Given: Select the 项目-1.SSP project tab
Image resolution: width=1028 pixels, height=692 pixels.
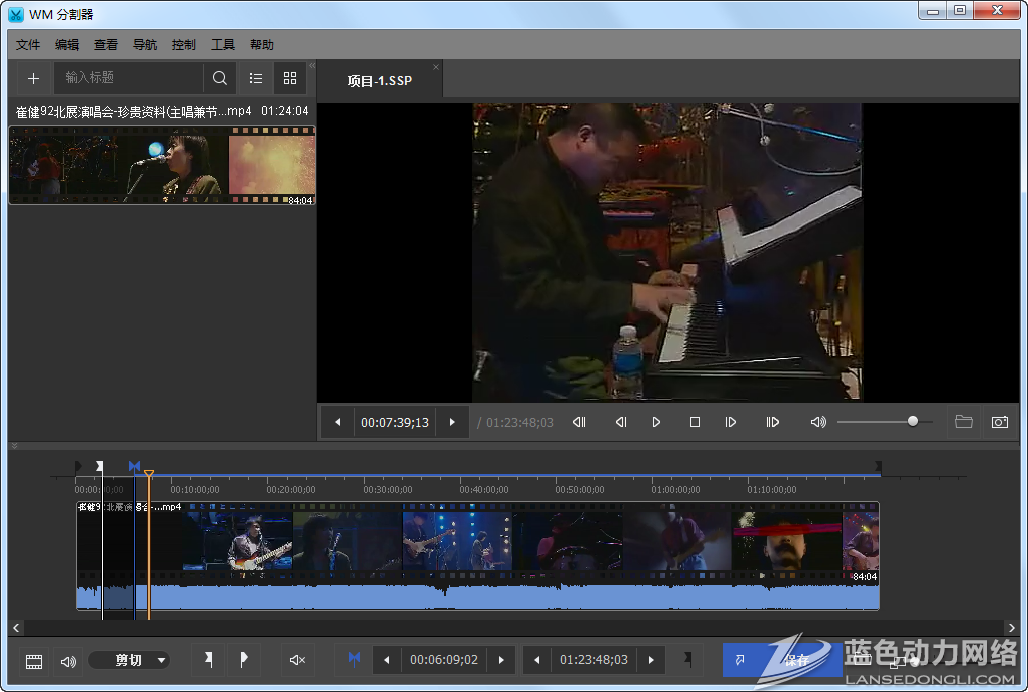Looking at the screenshot, I should click(379, 81).
